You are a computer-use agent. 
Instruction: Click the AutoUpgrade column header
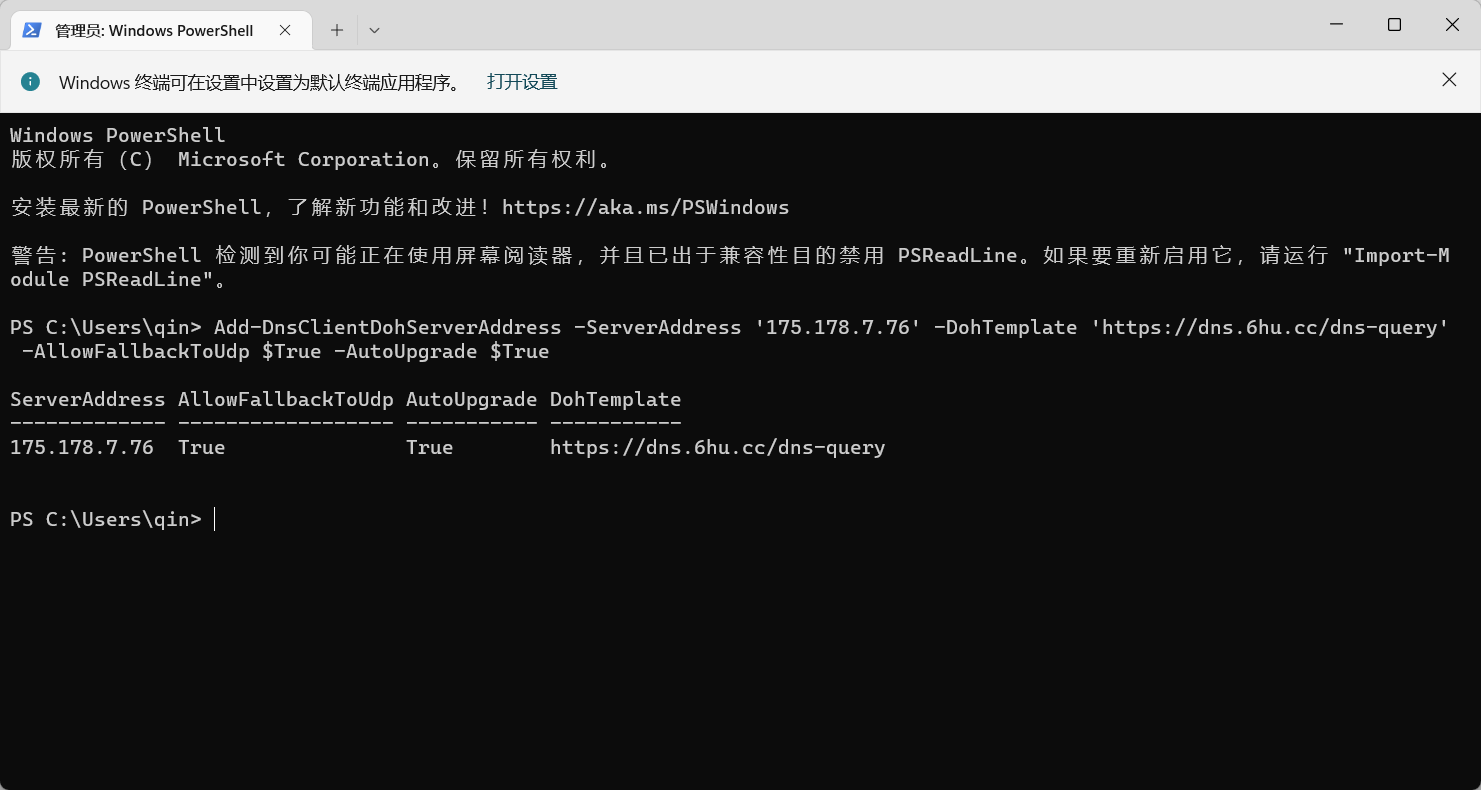pyautogui.click(x=472, y=400)
